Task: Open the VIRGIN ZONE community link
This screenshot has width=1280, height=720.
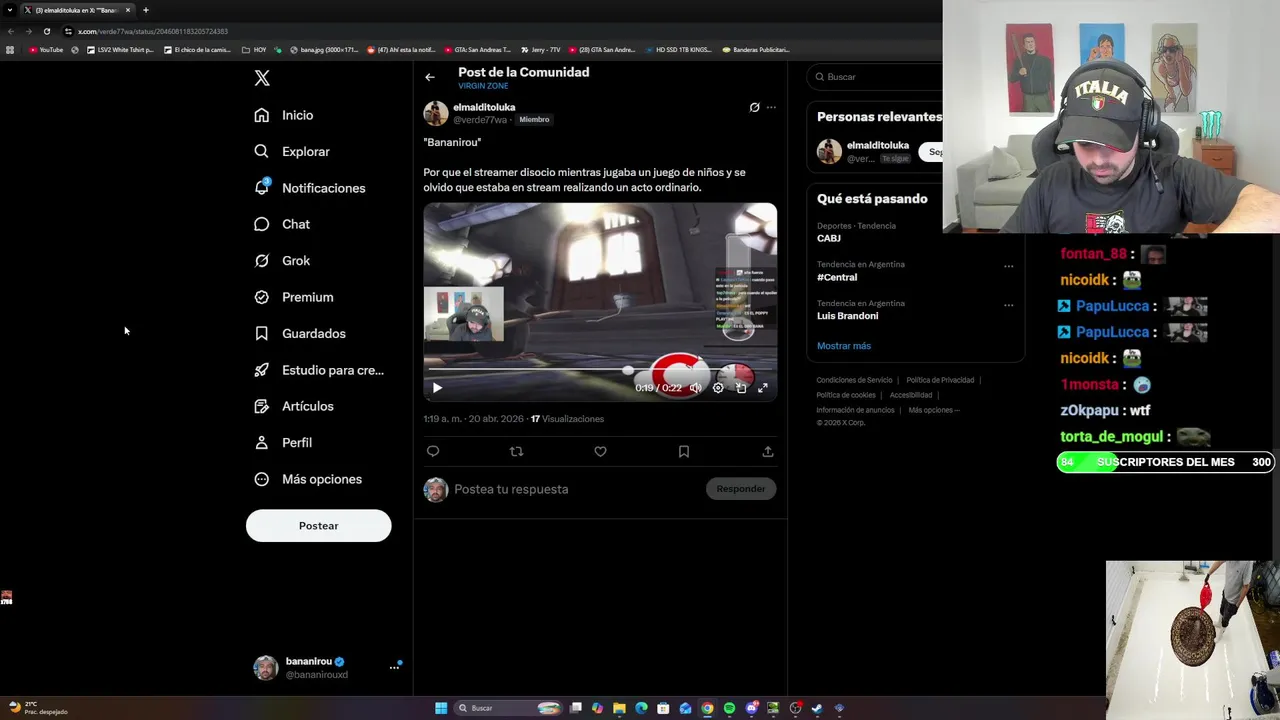Action: point(483,86)
